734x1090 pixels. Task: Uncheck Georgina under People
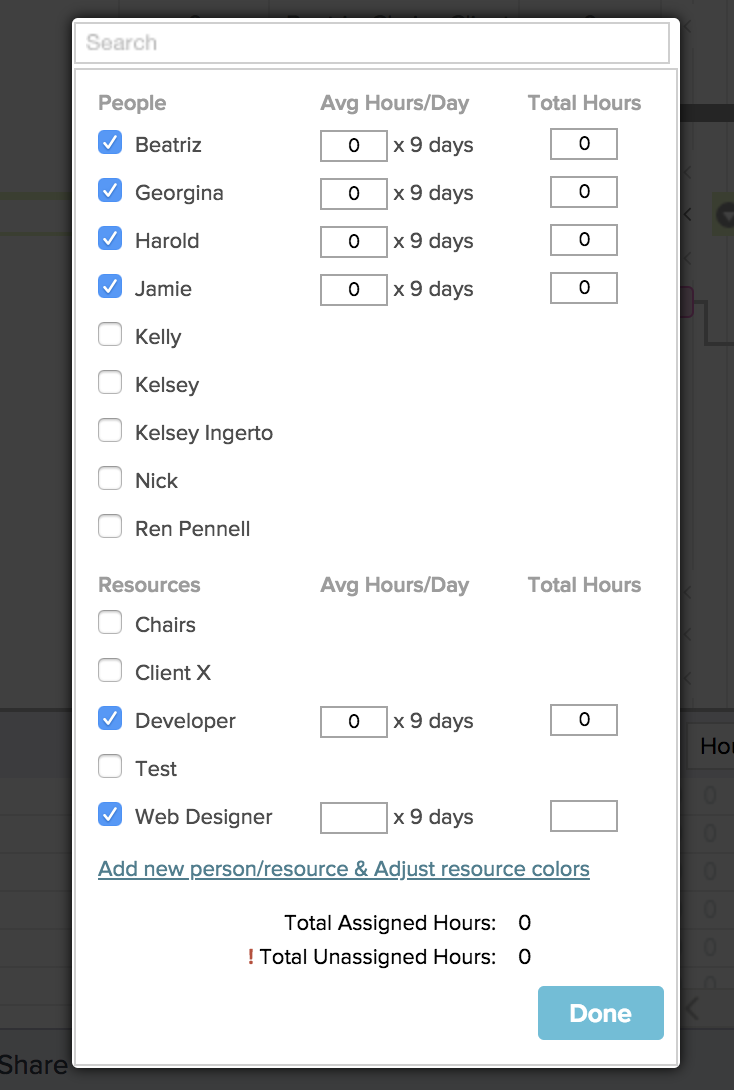pos(110,190)
